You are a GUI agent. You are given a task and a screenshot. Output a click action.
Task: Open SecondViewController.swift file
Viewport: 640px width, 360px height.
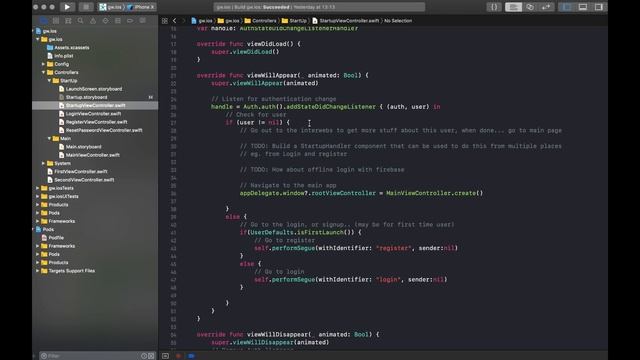tap(80, 180)
